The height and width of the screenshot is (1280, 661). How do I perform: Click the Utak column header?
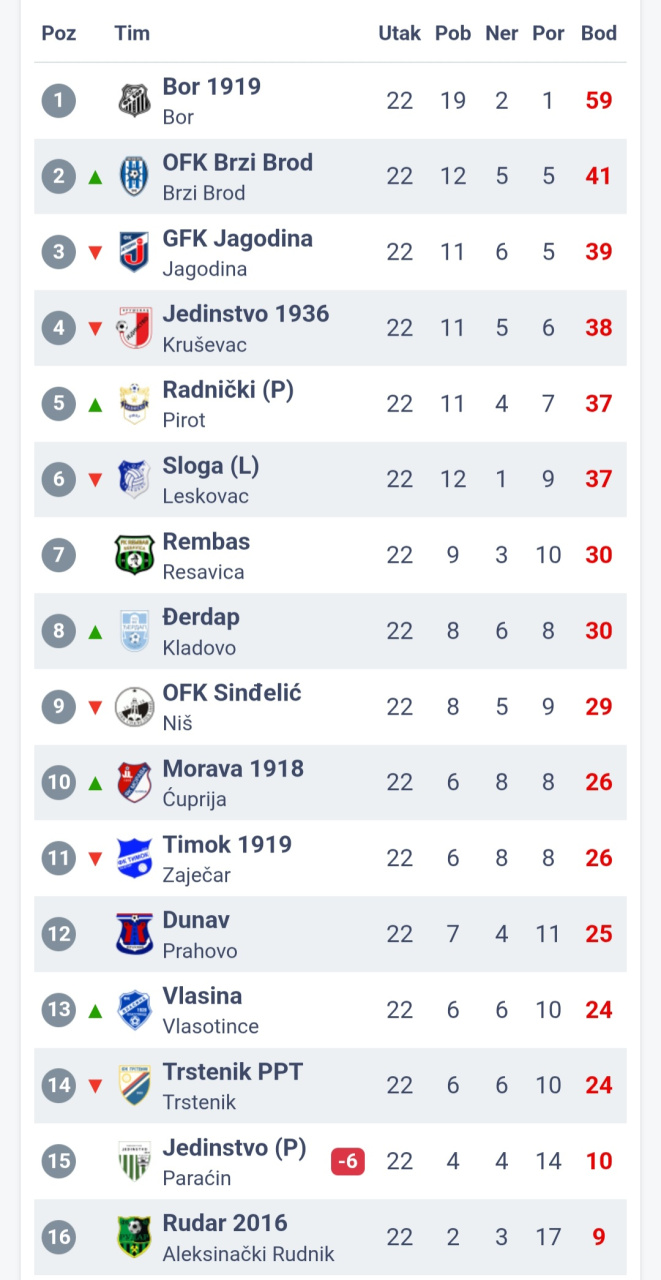pos(399,33)
